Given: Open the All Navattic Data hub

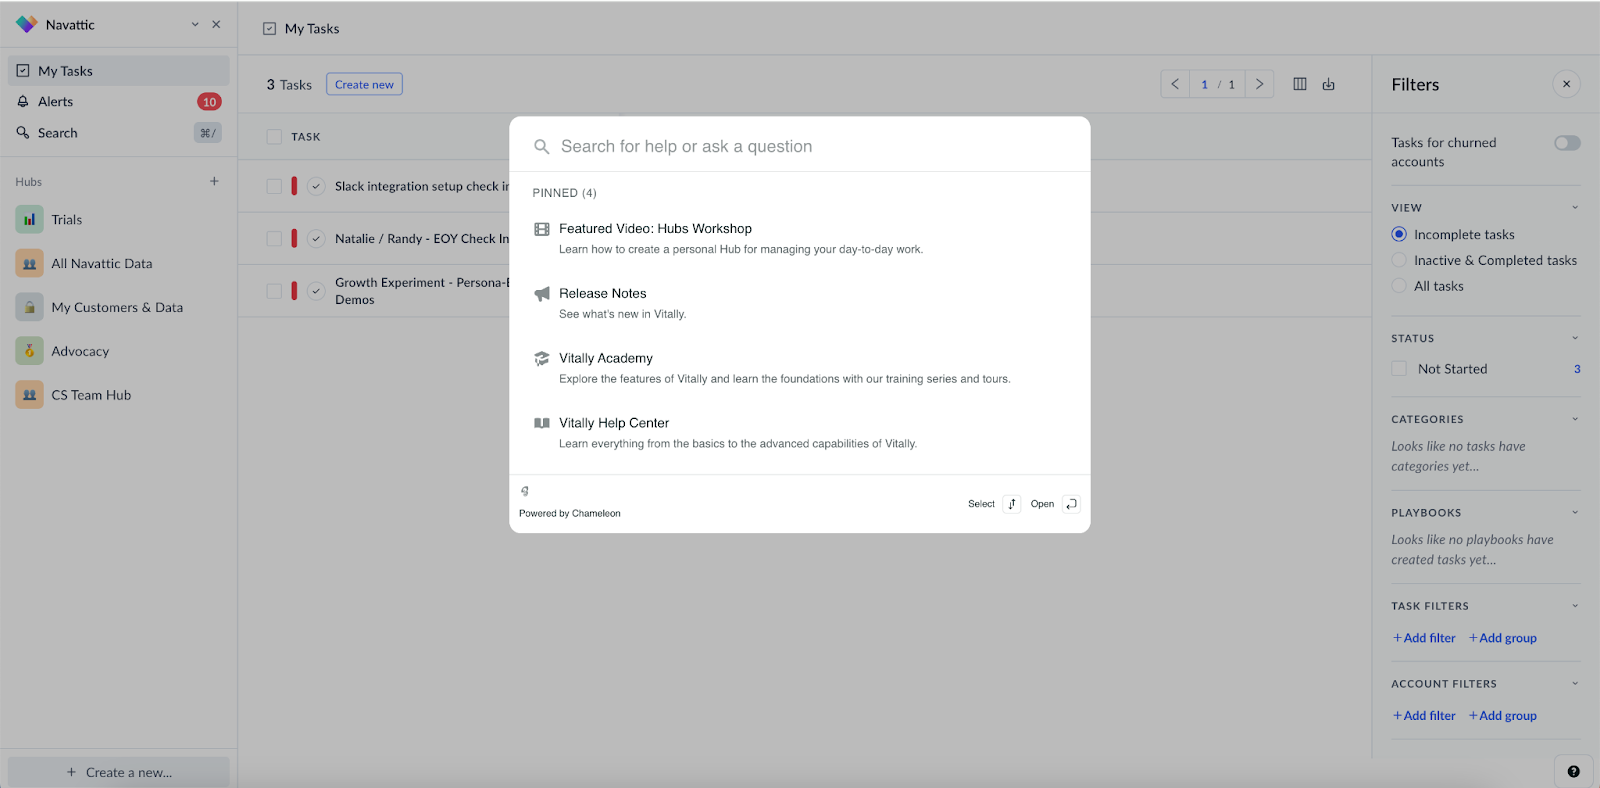Looking at the screenshot, I should click(x=119, y=264).
